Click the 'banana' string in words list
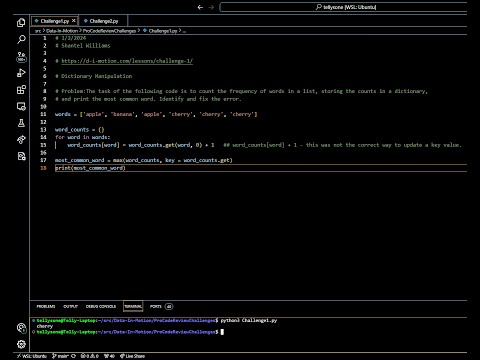Screen dimensions: 480x360 (x=122, y=114)
